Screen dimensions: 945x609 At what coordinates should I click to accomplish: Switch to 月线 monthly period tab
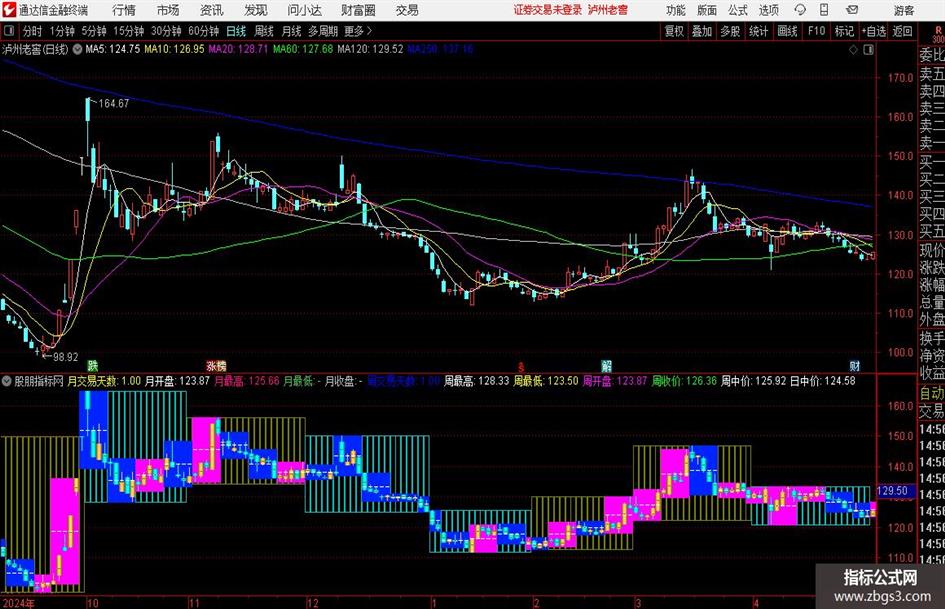[292, 31]
